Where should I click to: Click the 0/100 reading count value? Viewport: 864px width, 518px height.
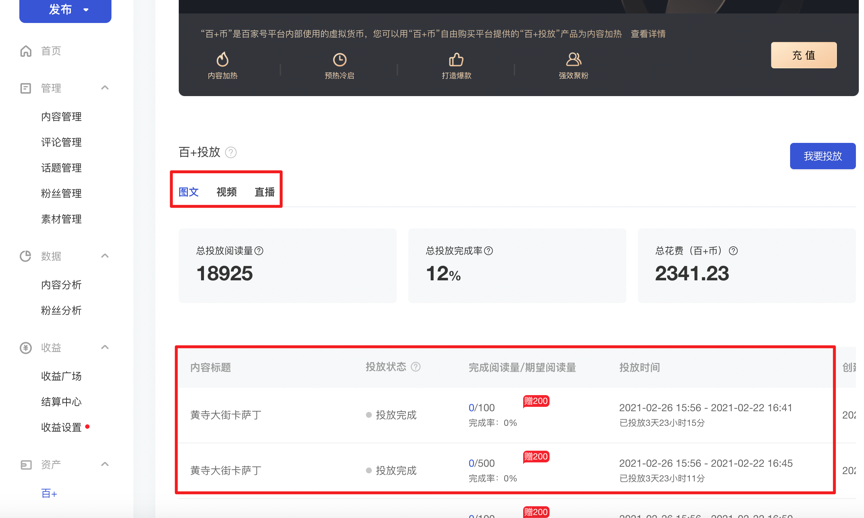482,408
